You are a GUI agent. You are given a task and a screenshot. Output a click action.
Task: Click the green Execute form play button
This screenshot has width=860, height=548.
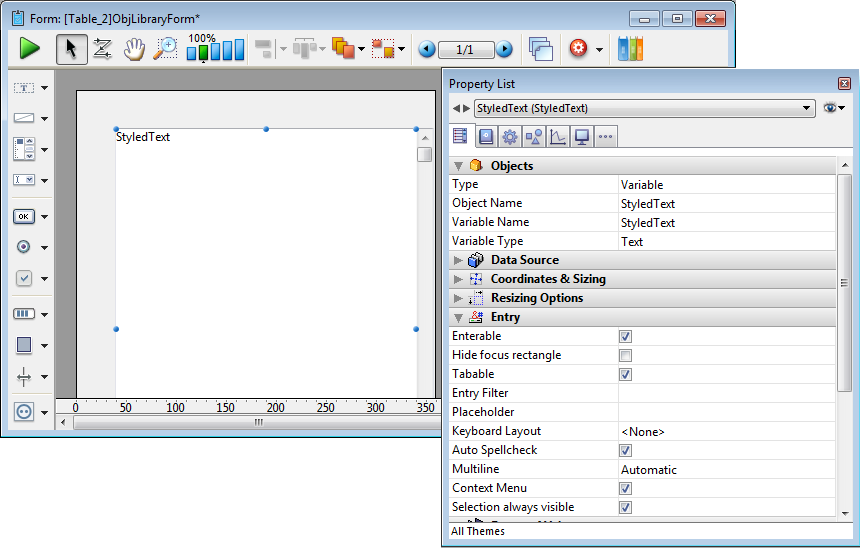pos(29,48)
